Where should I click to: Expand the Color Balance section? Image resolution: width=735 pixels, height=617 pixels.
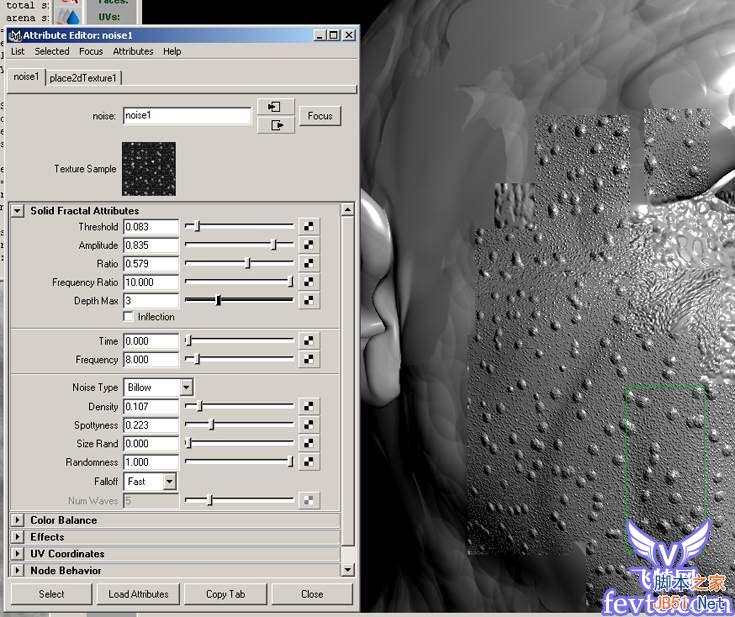point(17,520)
